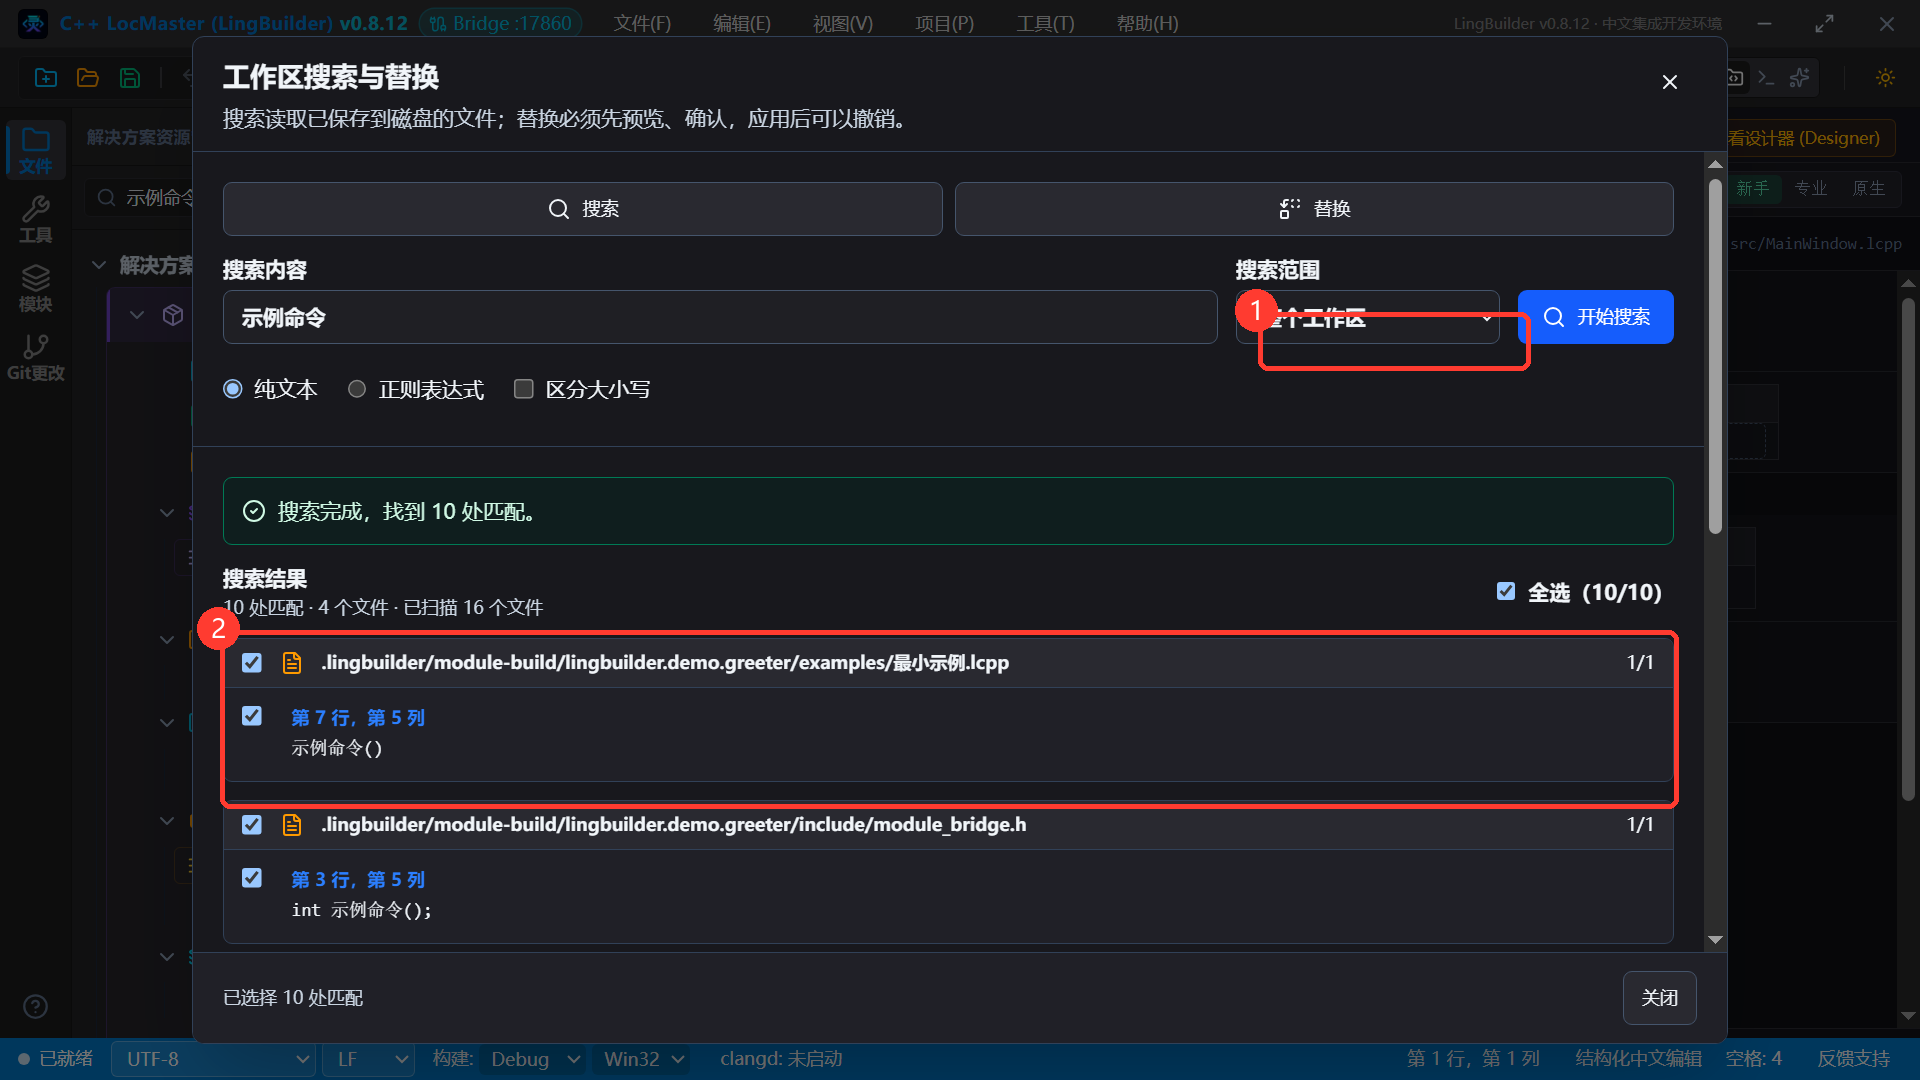1920x1080 pixels.
Task: Select the 纯文本 radio option
Action: 233,389
